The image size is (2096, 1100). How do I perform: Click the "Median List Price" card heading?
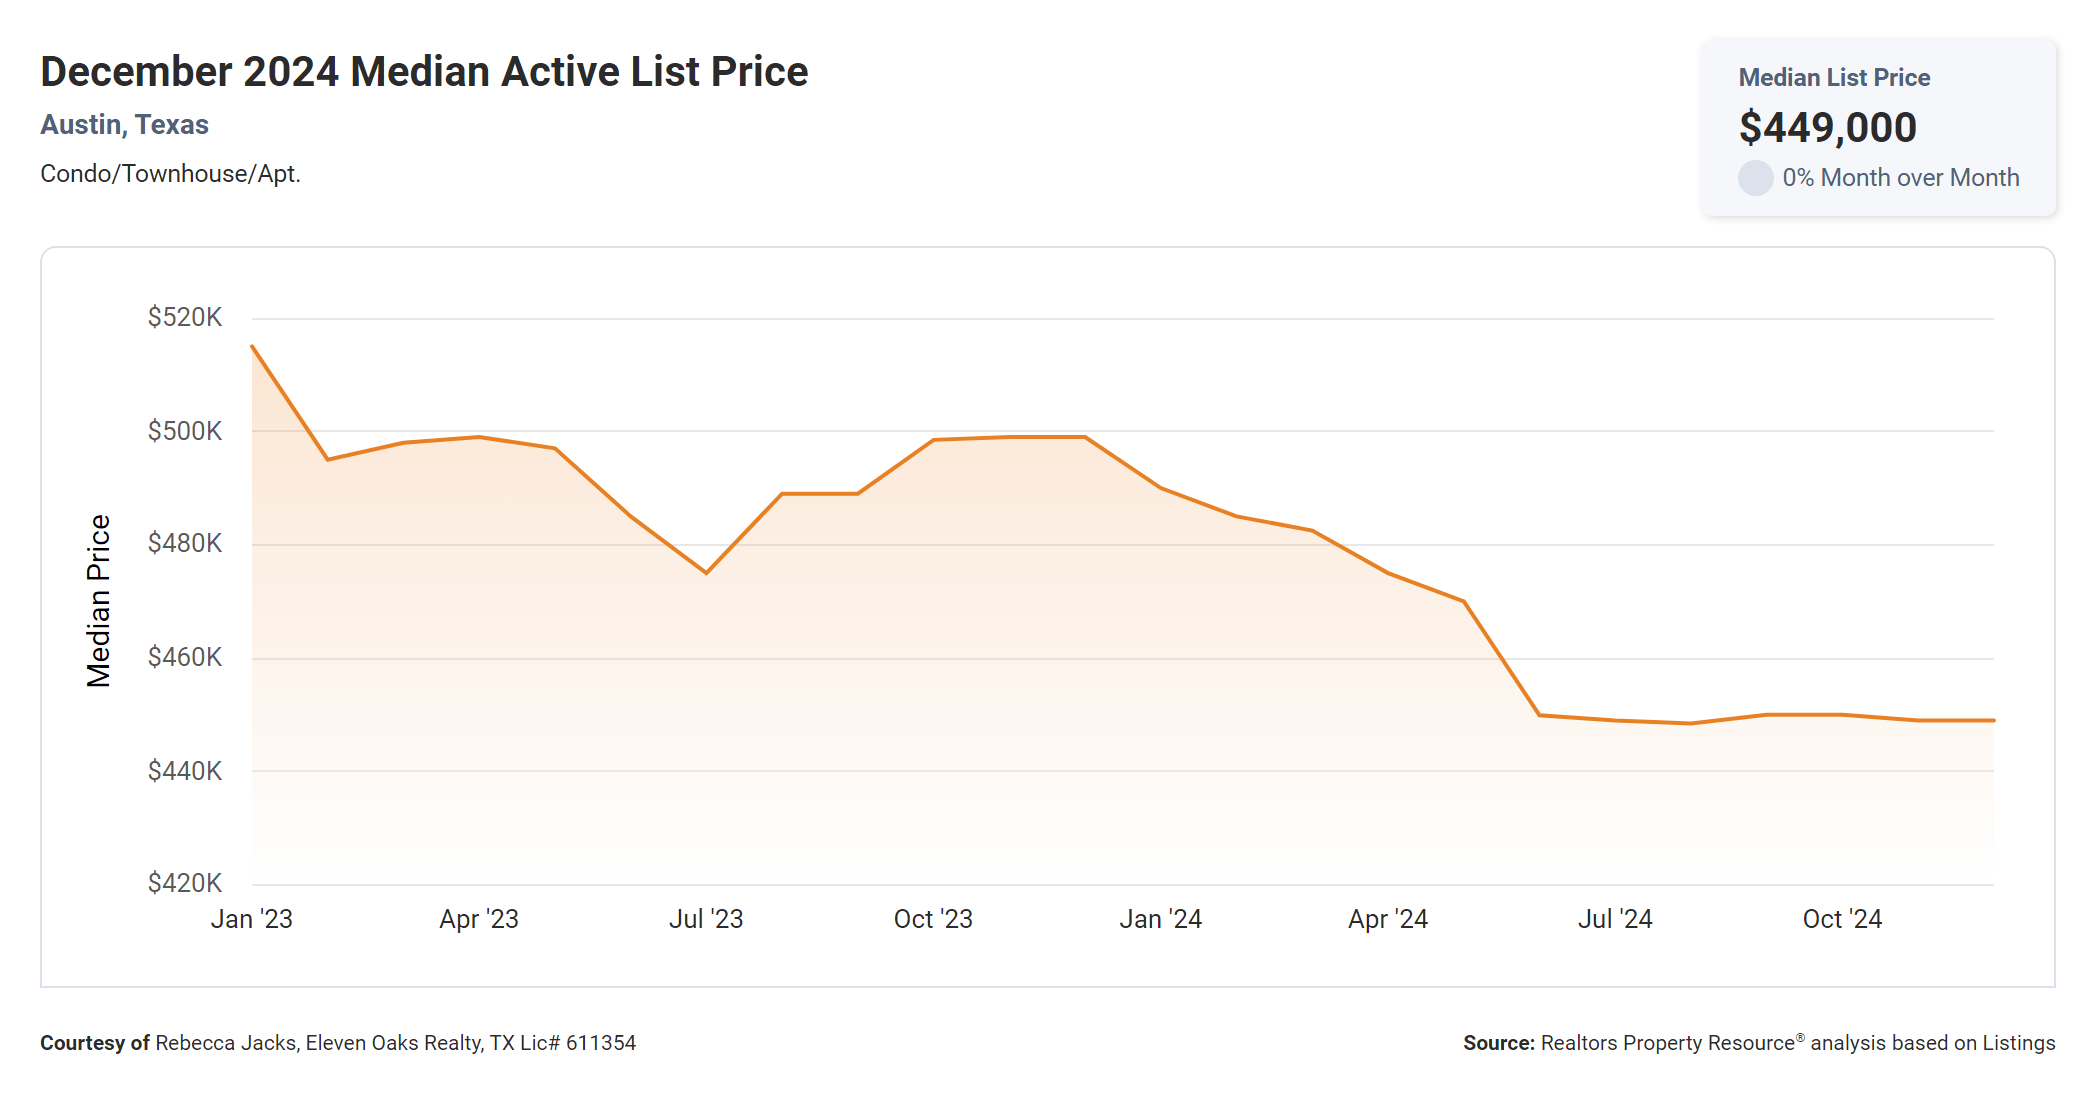point(1834,78)
